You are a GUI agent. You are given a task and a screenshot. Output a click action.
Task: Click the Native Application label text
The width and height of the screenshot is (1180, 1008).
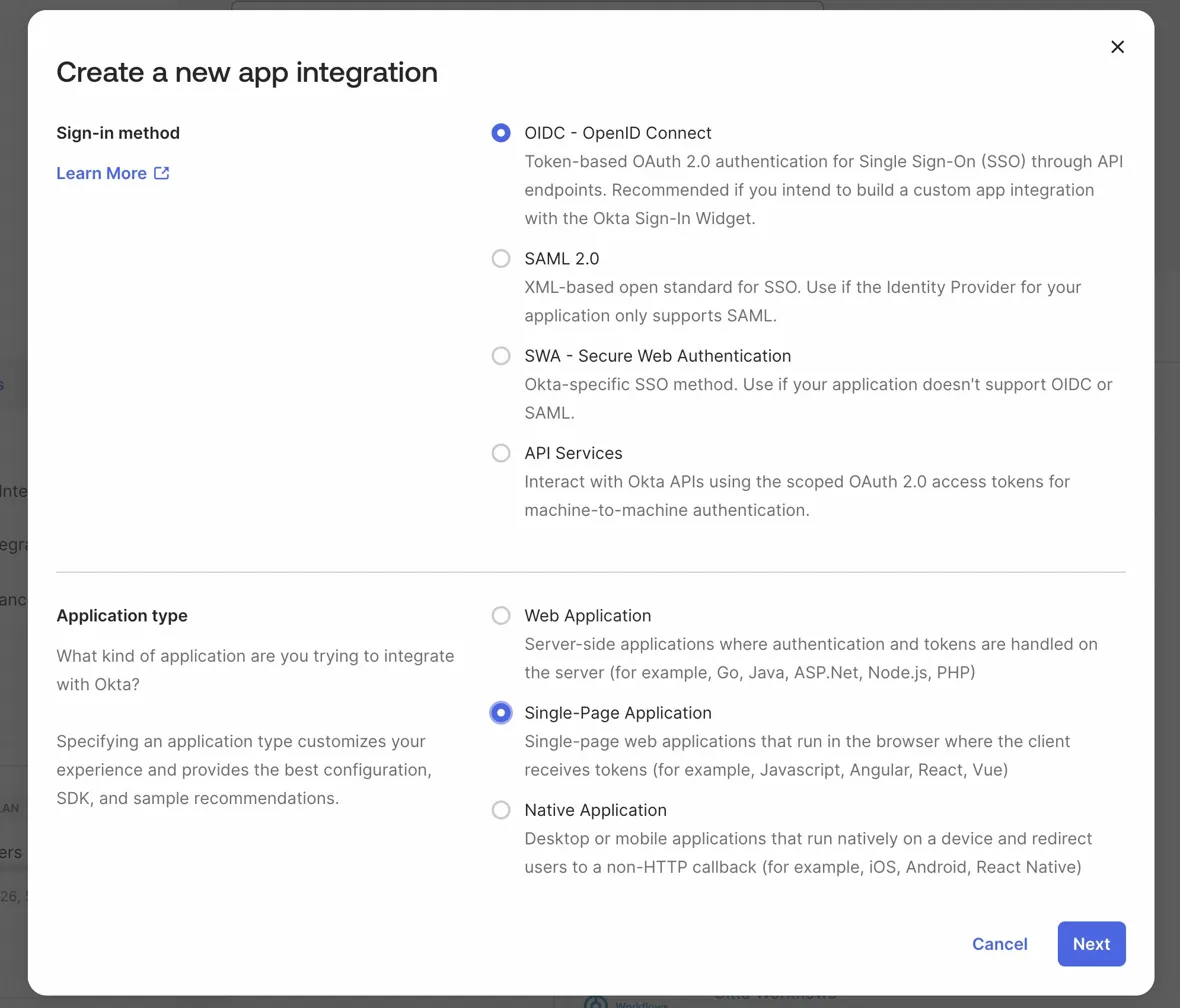pos(595,810)
